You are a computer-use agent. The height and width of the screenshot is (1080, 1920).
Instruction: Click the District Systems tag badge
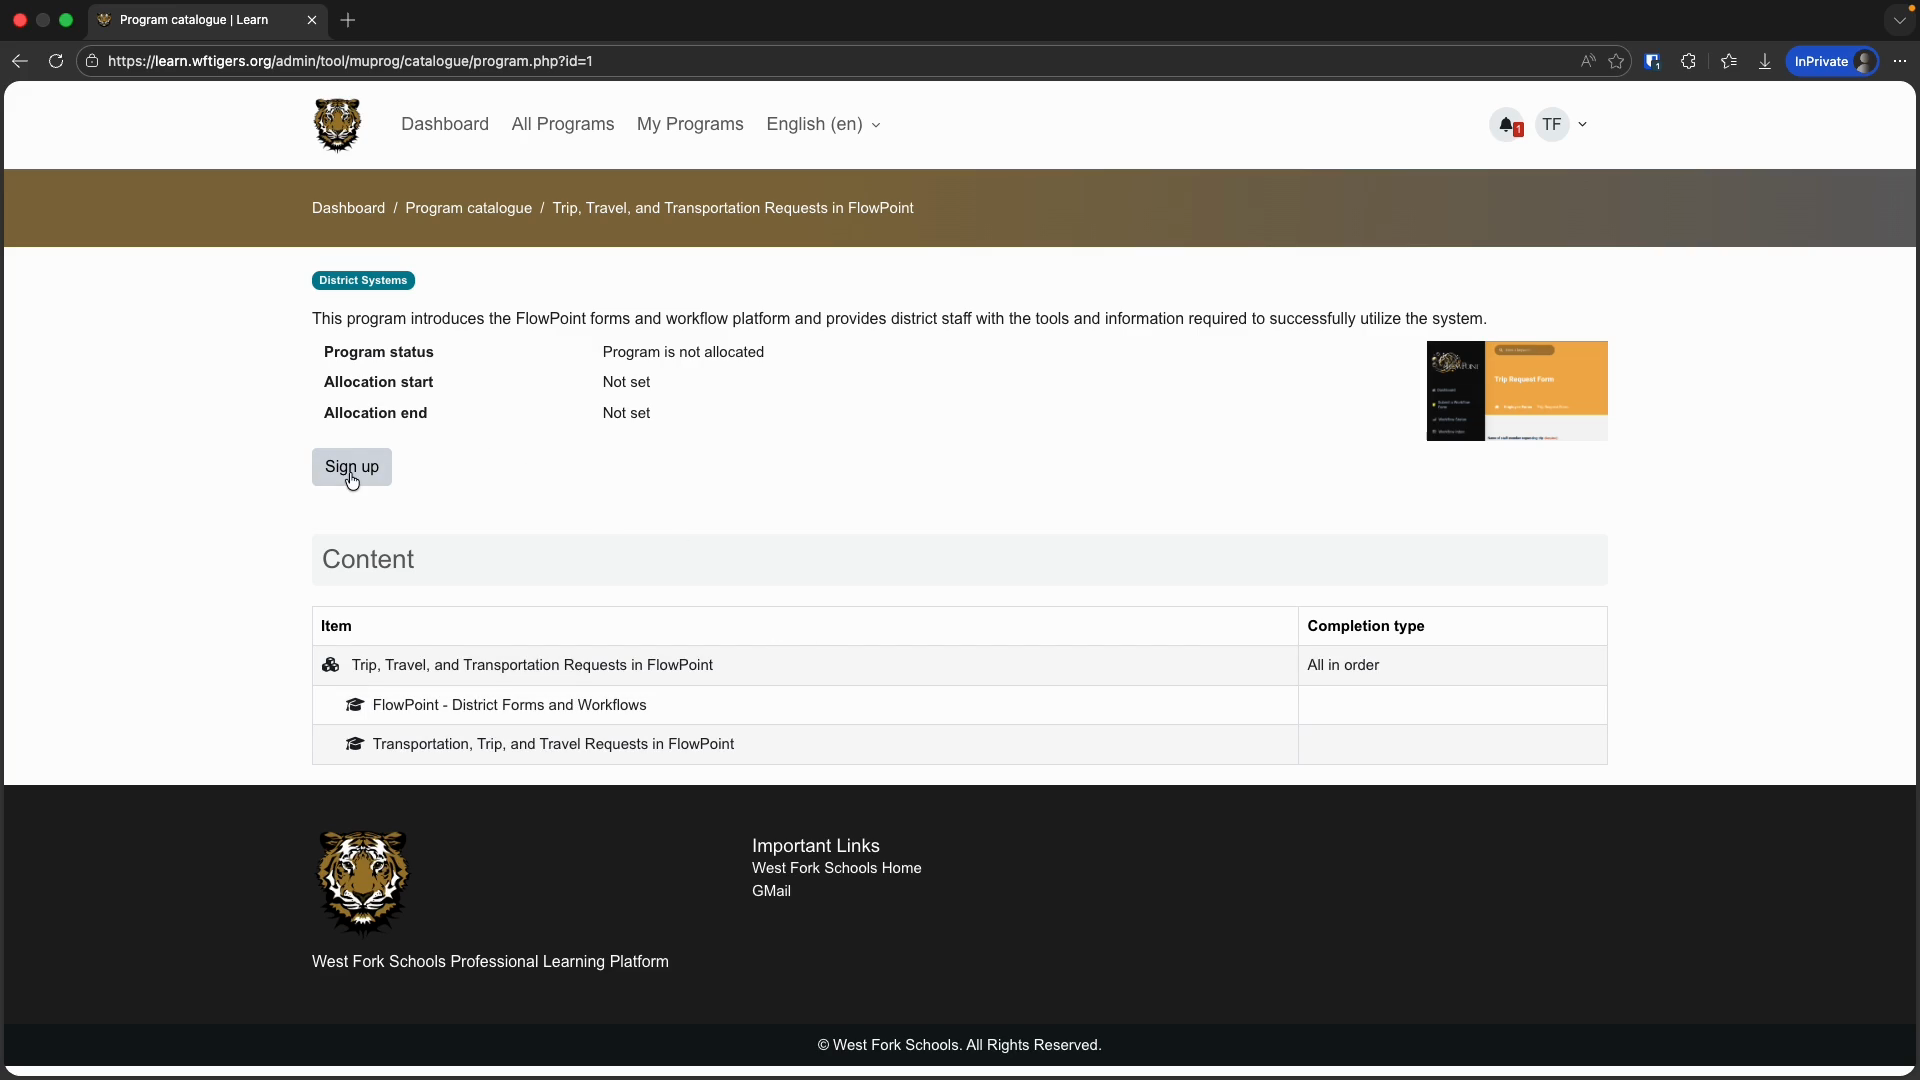tap(363, 280)
